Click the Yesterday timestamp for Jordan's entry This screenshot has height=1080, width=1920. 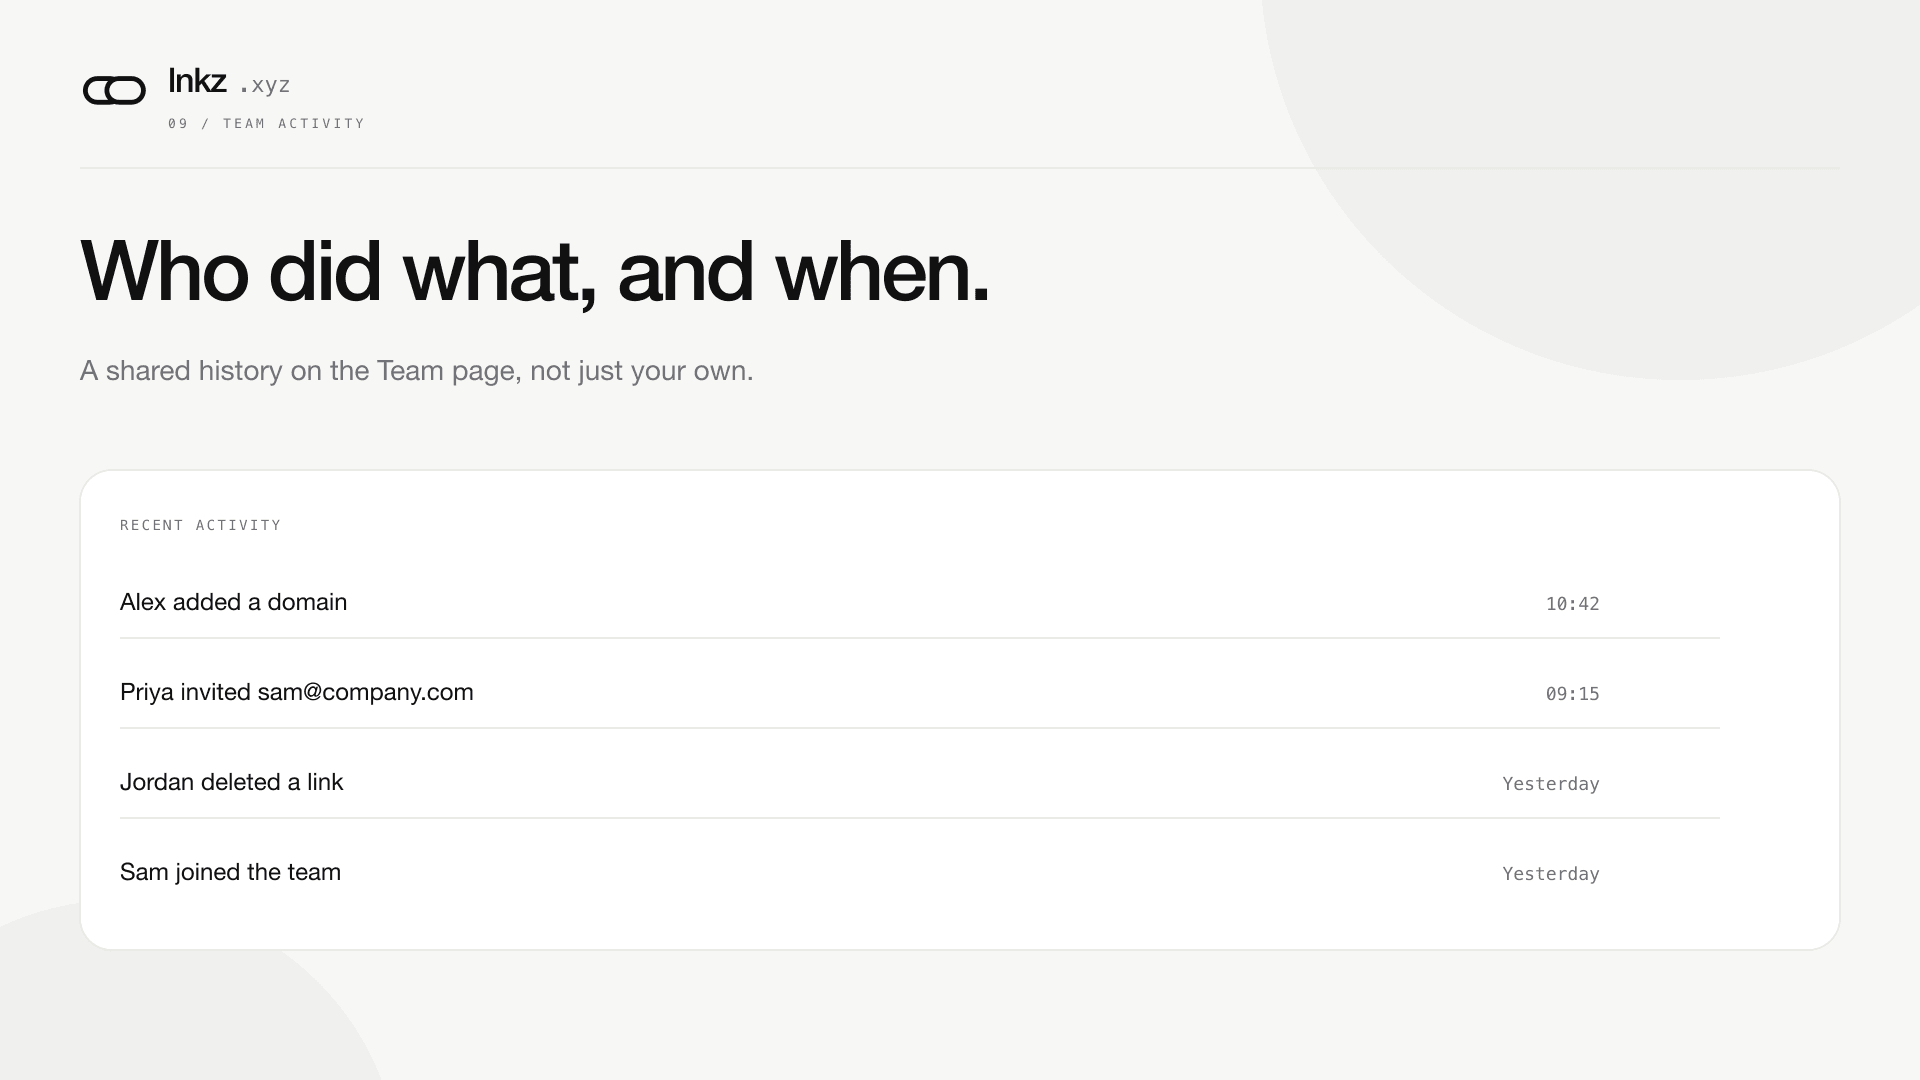coord(1551,784)
